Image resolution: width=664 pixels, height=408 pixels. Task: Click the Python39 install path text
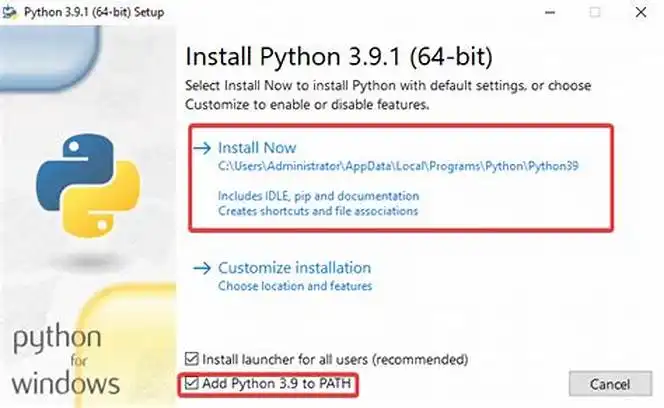(x=398, y=166)
